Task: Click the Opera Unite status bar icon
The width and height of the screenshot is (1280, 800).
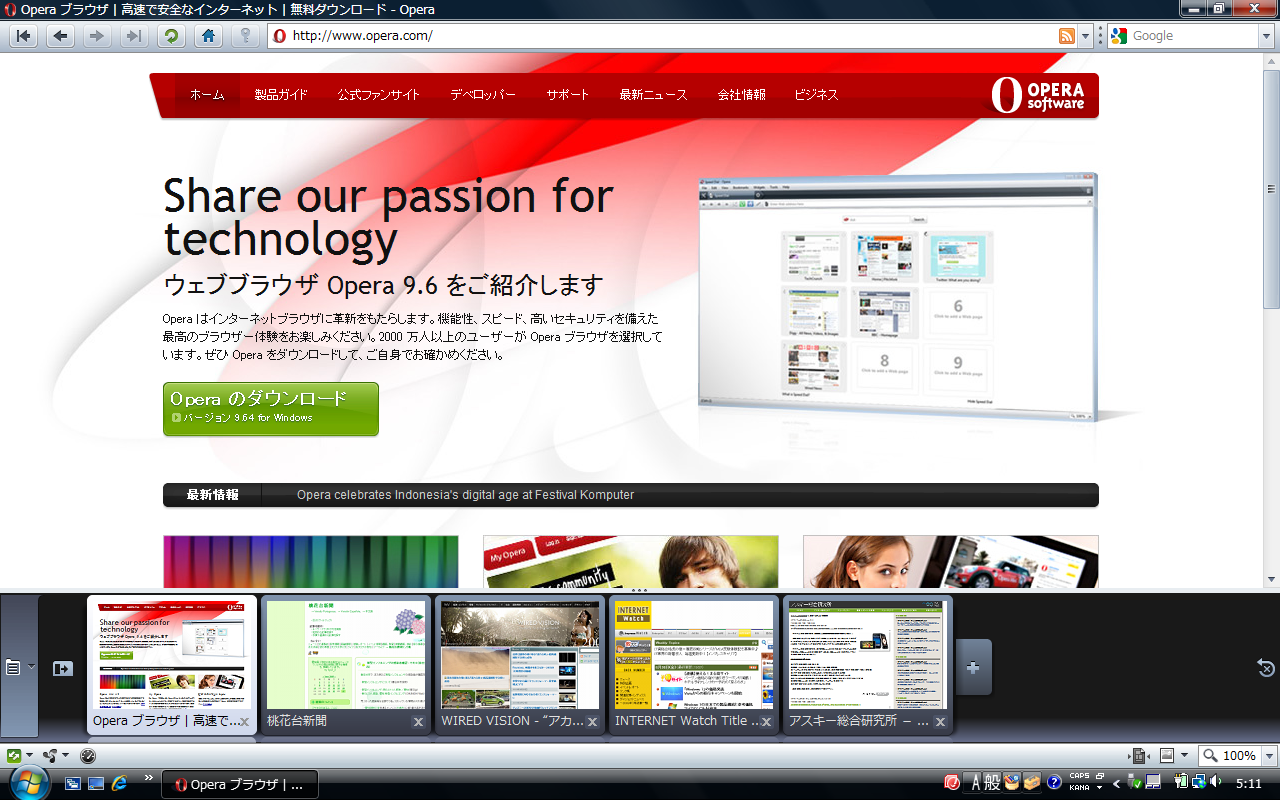Action: point(50,756)
